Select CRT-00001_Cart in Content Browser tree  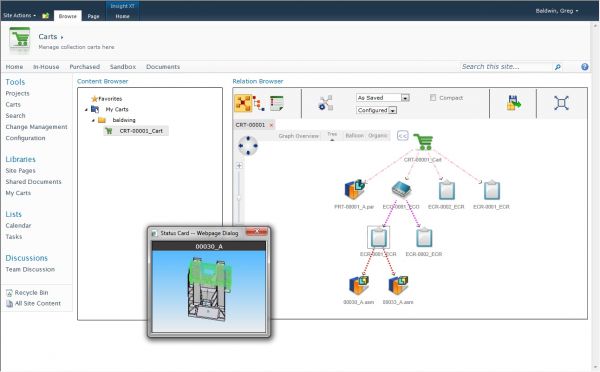click(x=136, y=131)
